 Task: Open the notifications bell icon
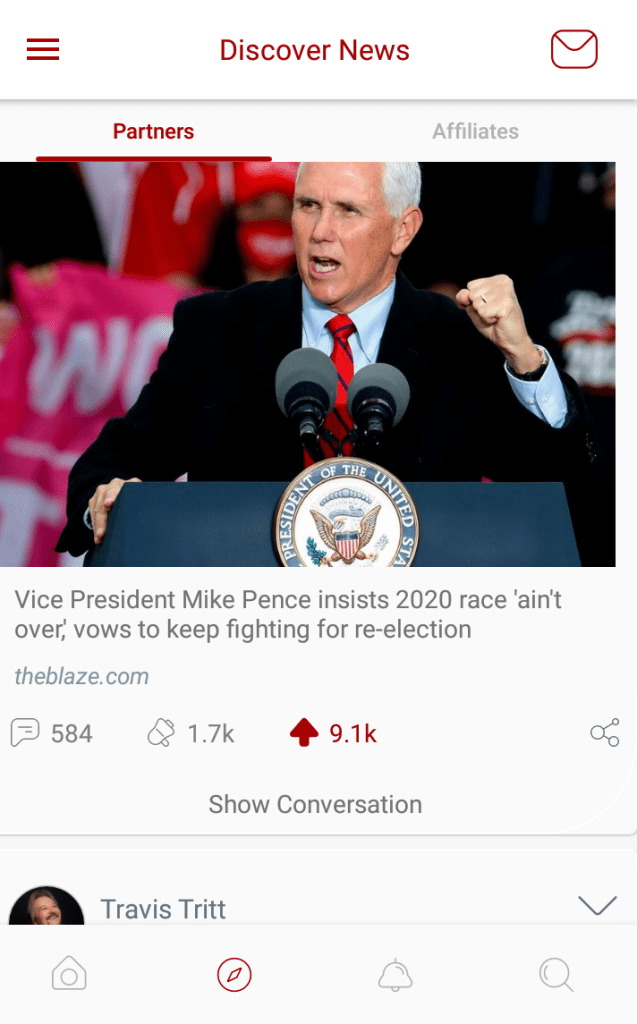tap(395, 975)
